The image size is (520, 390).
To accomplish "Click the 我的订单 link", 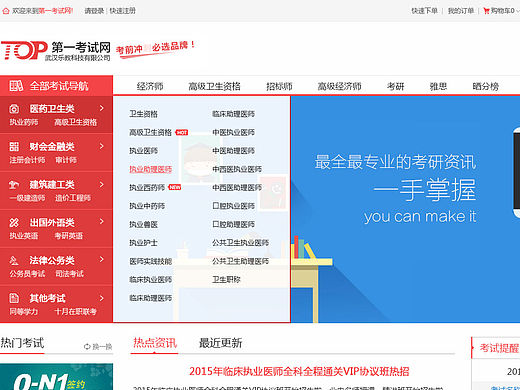I will (461, 11).
